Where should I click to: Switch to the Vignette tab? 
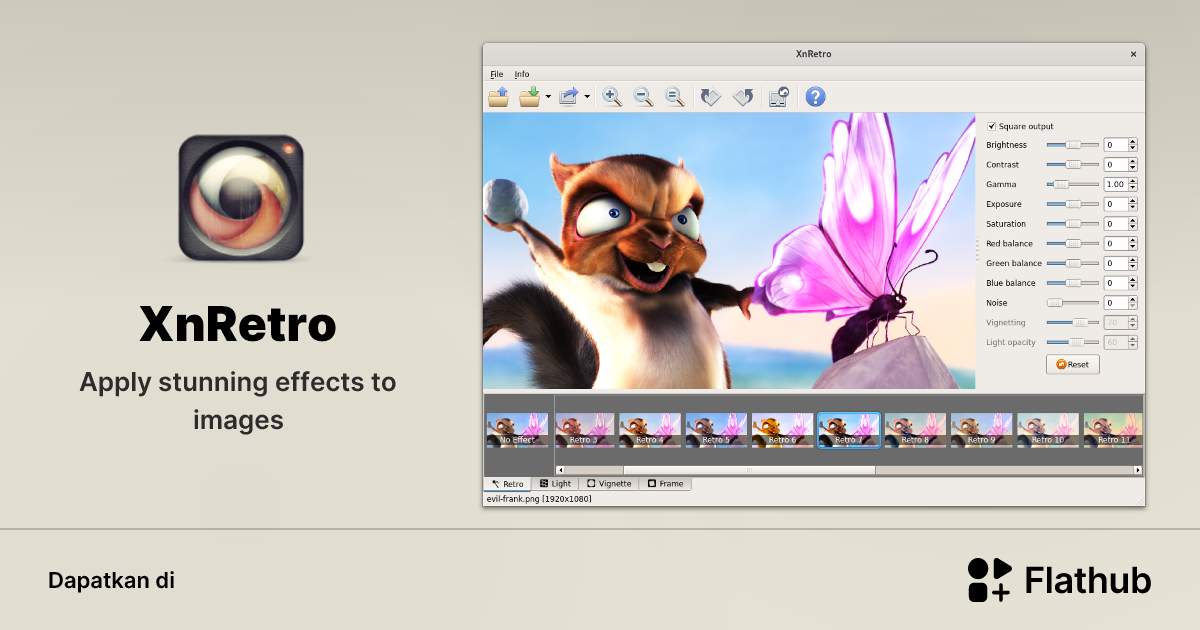pyautogui.click(x=609, y=483)
